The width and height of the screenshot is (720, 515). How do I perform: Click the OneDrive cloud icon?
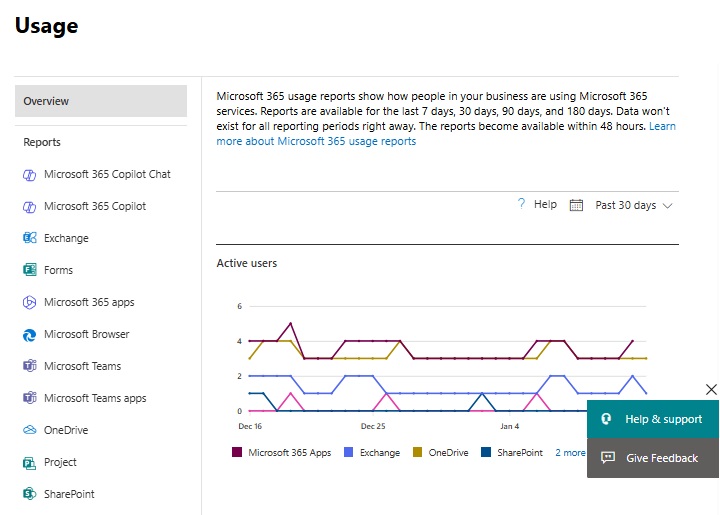tap(30, 431)
